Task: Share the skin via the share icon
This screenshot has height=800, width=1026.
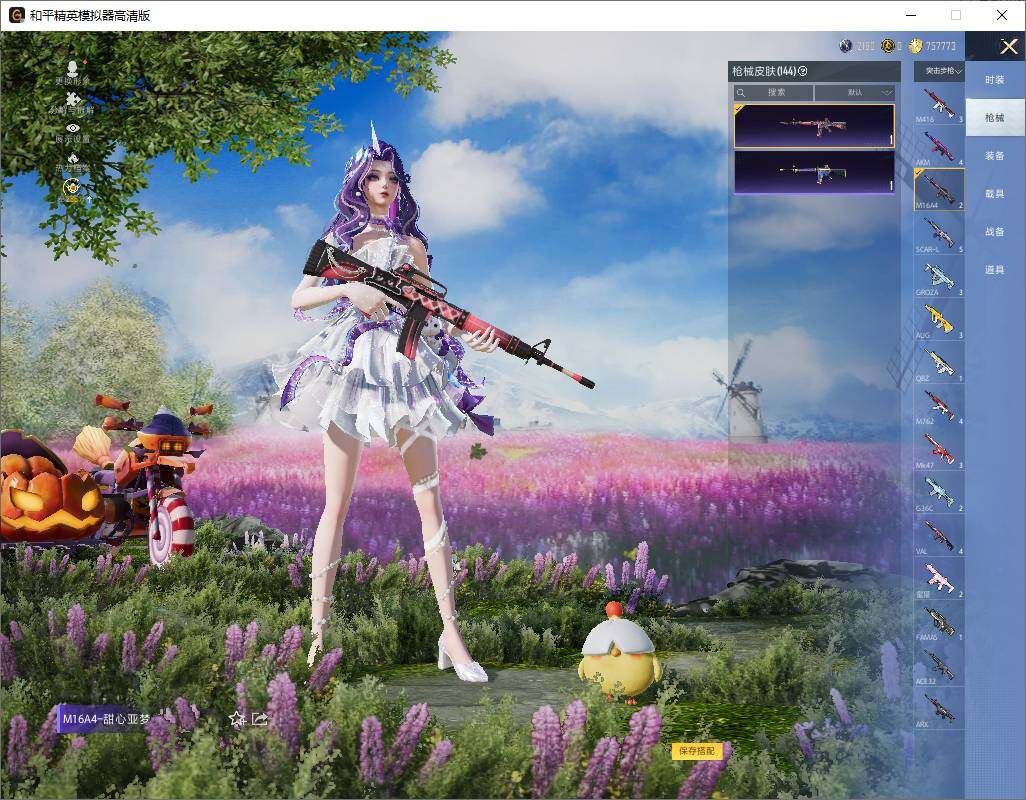Action: 260,719
